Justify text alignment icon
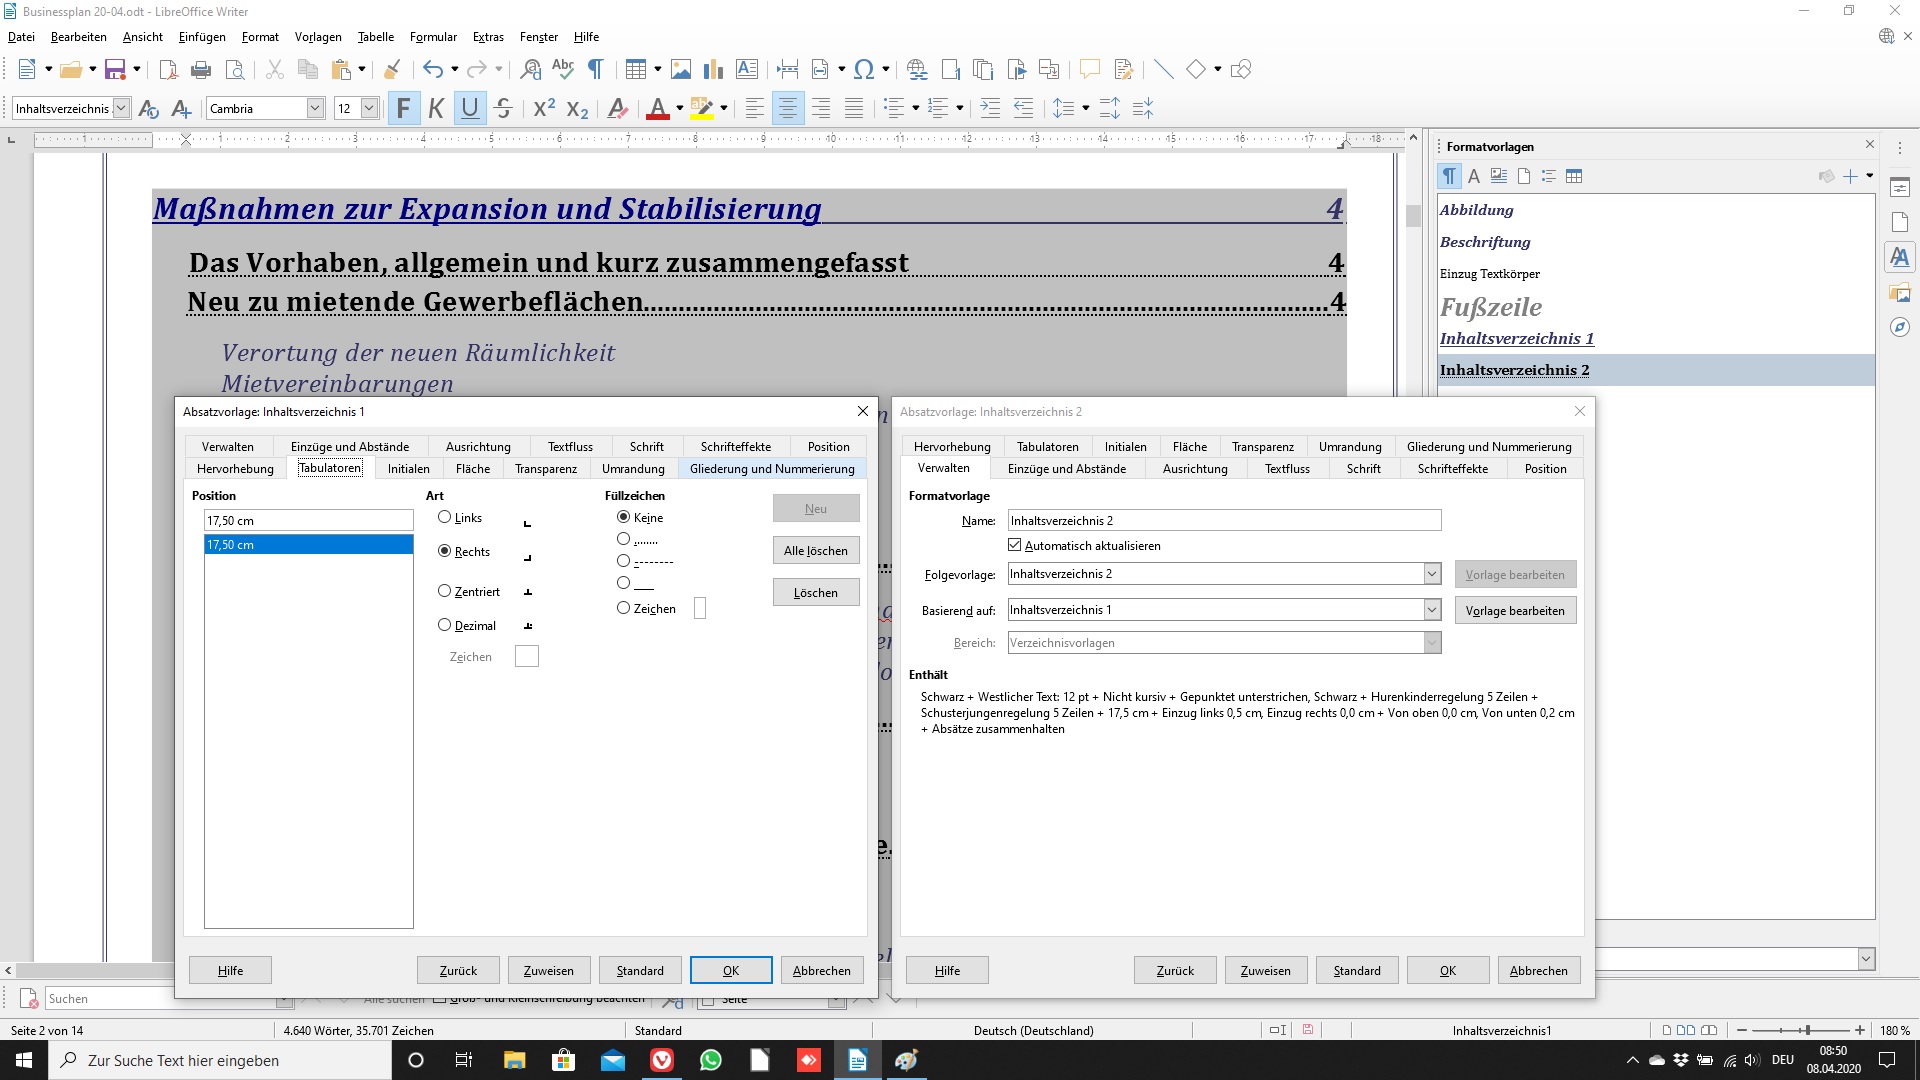The height and width of the screenshot is (1080, 1920). tap(854, 108)
